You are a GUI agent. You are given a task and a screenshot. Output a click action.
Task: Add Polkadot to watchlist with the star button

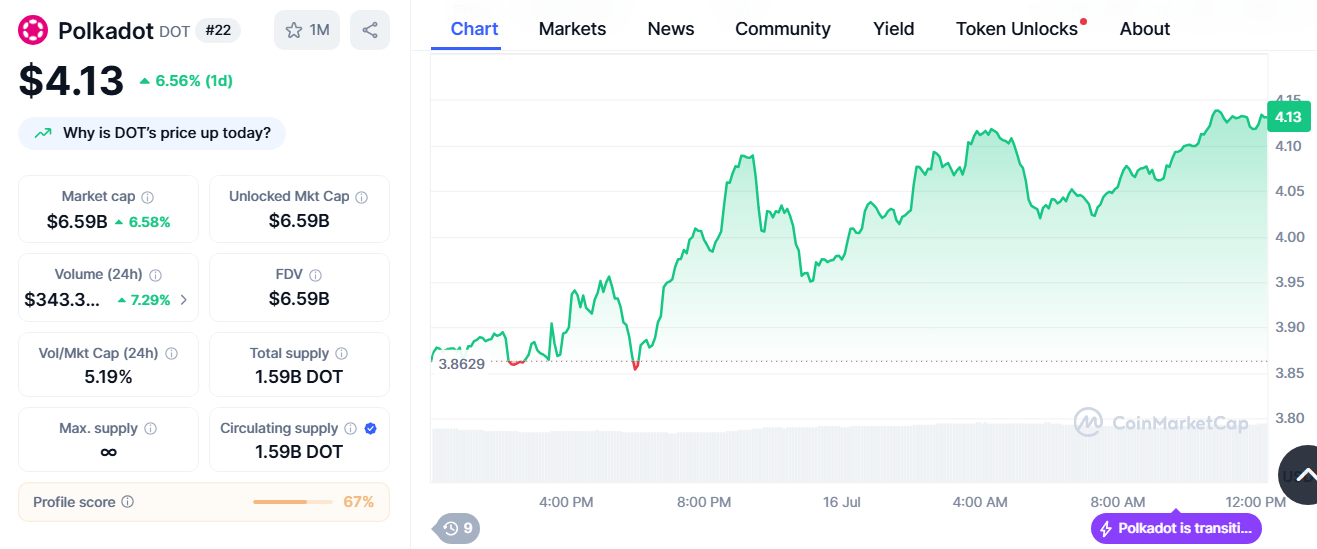pyautogui.click(x=307, y=30)
